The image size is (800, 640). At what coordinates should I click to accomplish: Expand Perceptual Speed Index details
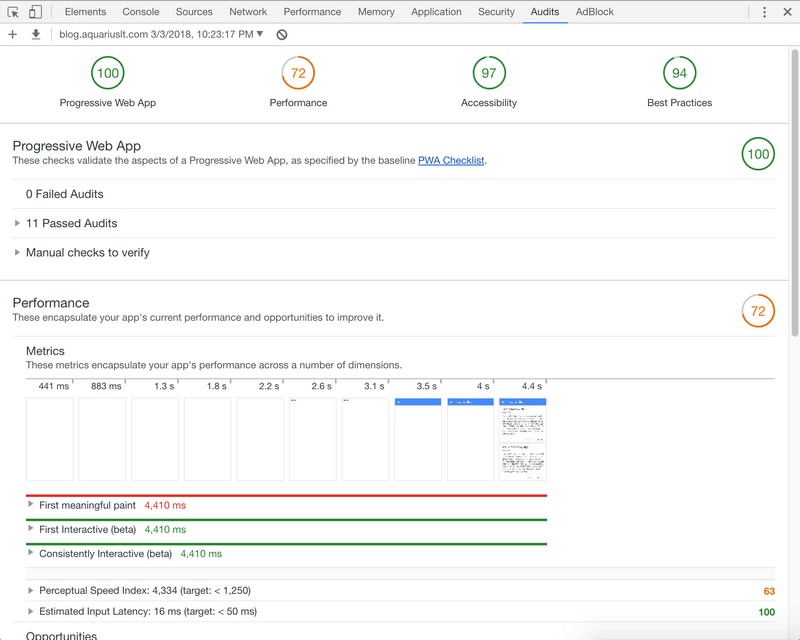click(x=144, y=591)
